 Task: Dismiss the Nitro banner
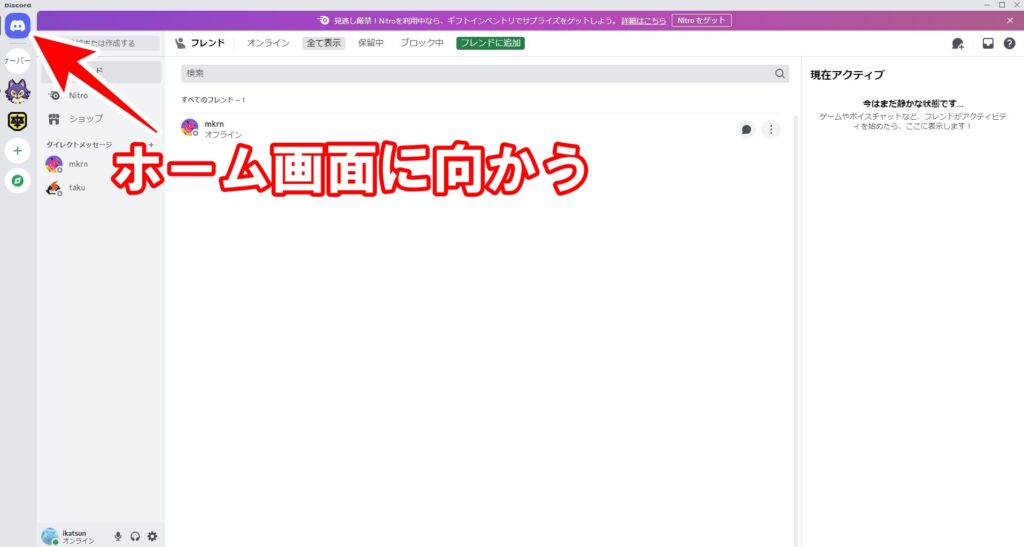pos(1010,21)
